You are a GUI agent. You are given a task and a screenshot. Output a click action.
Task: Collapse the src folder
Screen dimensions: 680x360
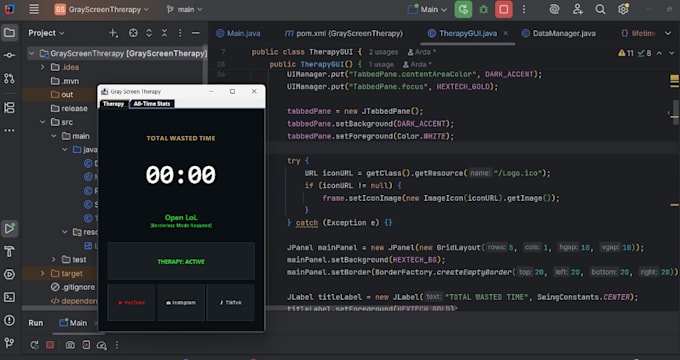point(42,122)
